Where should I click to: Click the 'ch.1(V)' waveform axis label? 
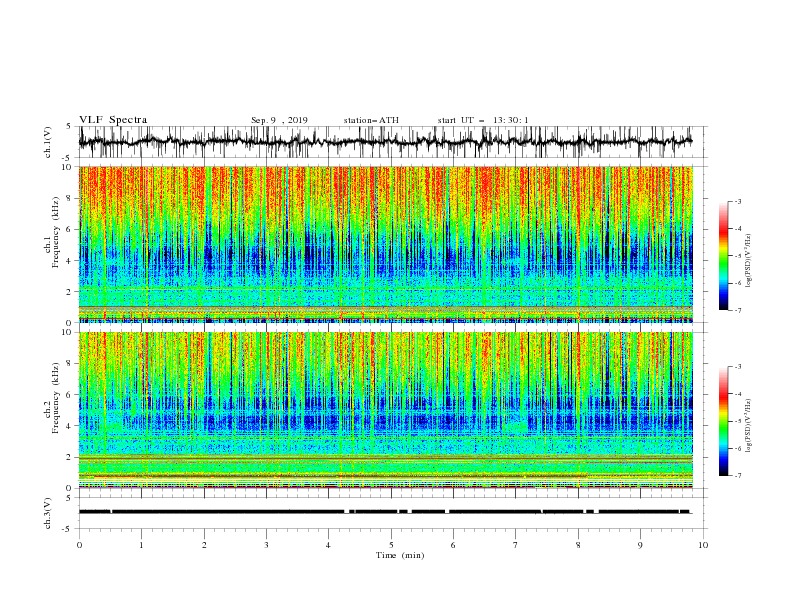point(48,142)
